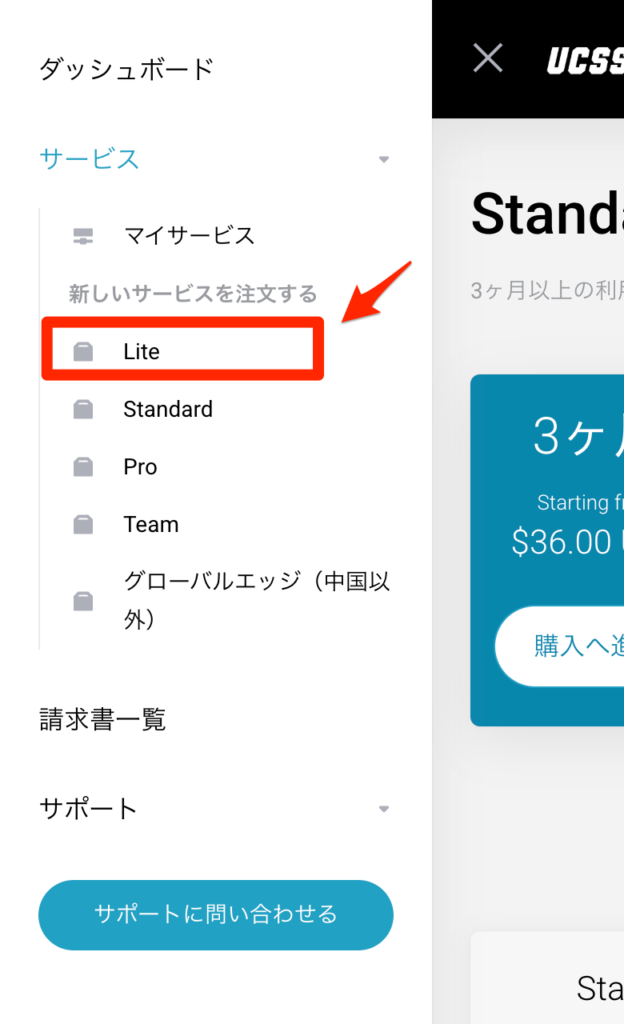Image resolution: width=624 pixels, height=1024 pixels.
Task: Click the マイサービス server icon
Action: tap(83, 236)
